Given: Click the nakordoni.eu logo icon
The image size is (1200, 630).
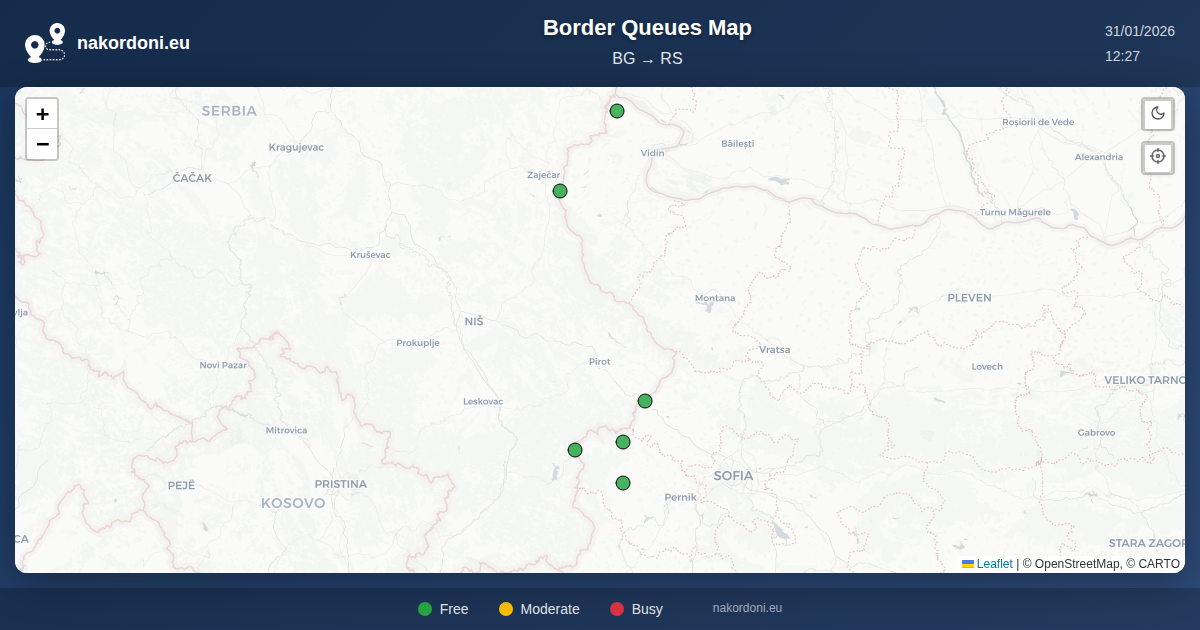Looking at the screenshot, I should 45,43.
